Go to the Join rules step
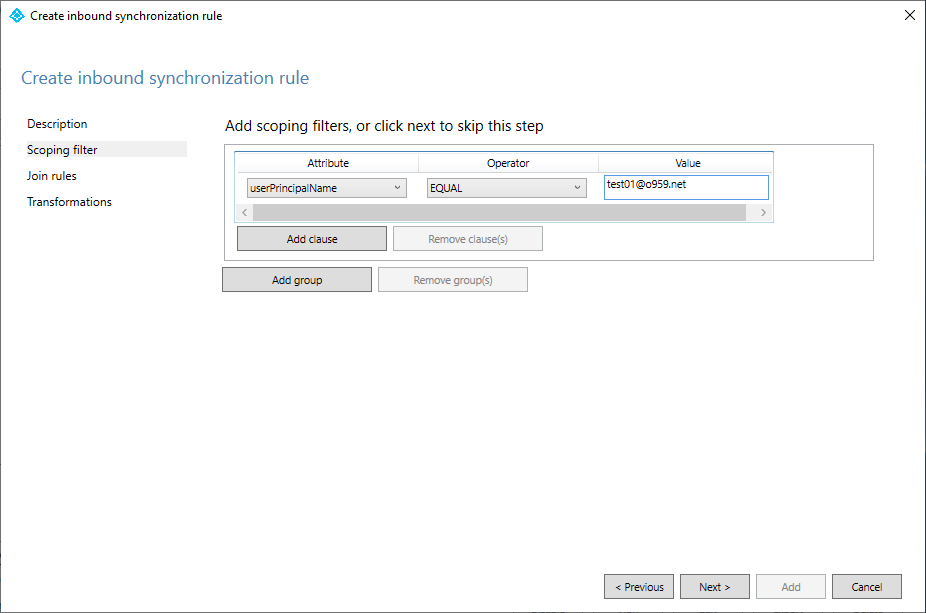926x613 pixels. click(51, 176)
